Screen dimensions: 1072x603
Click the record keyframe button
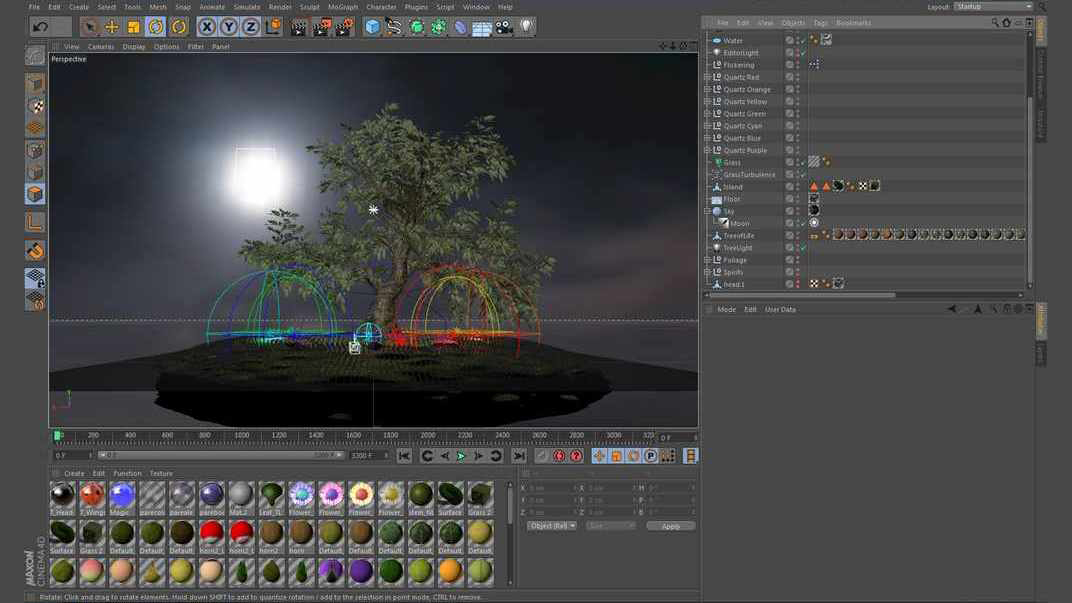pyautogui.click(x=559, y=456)
